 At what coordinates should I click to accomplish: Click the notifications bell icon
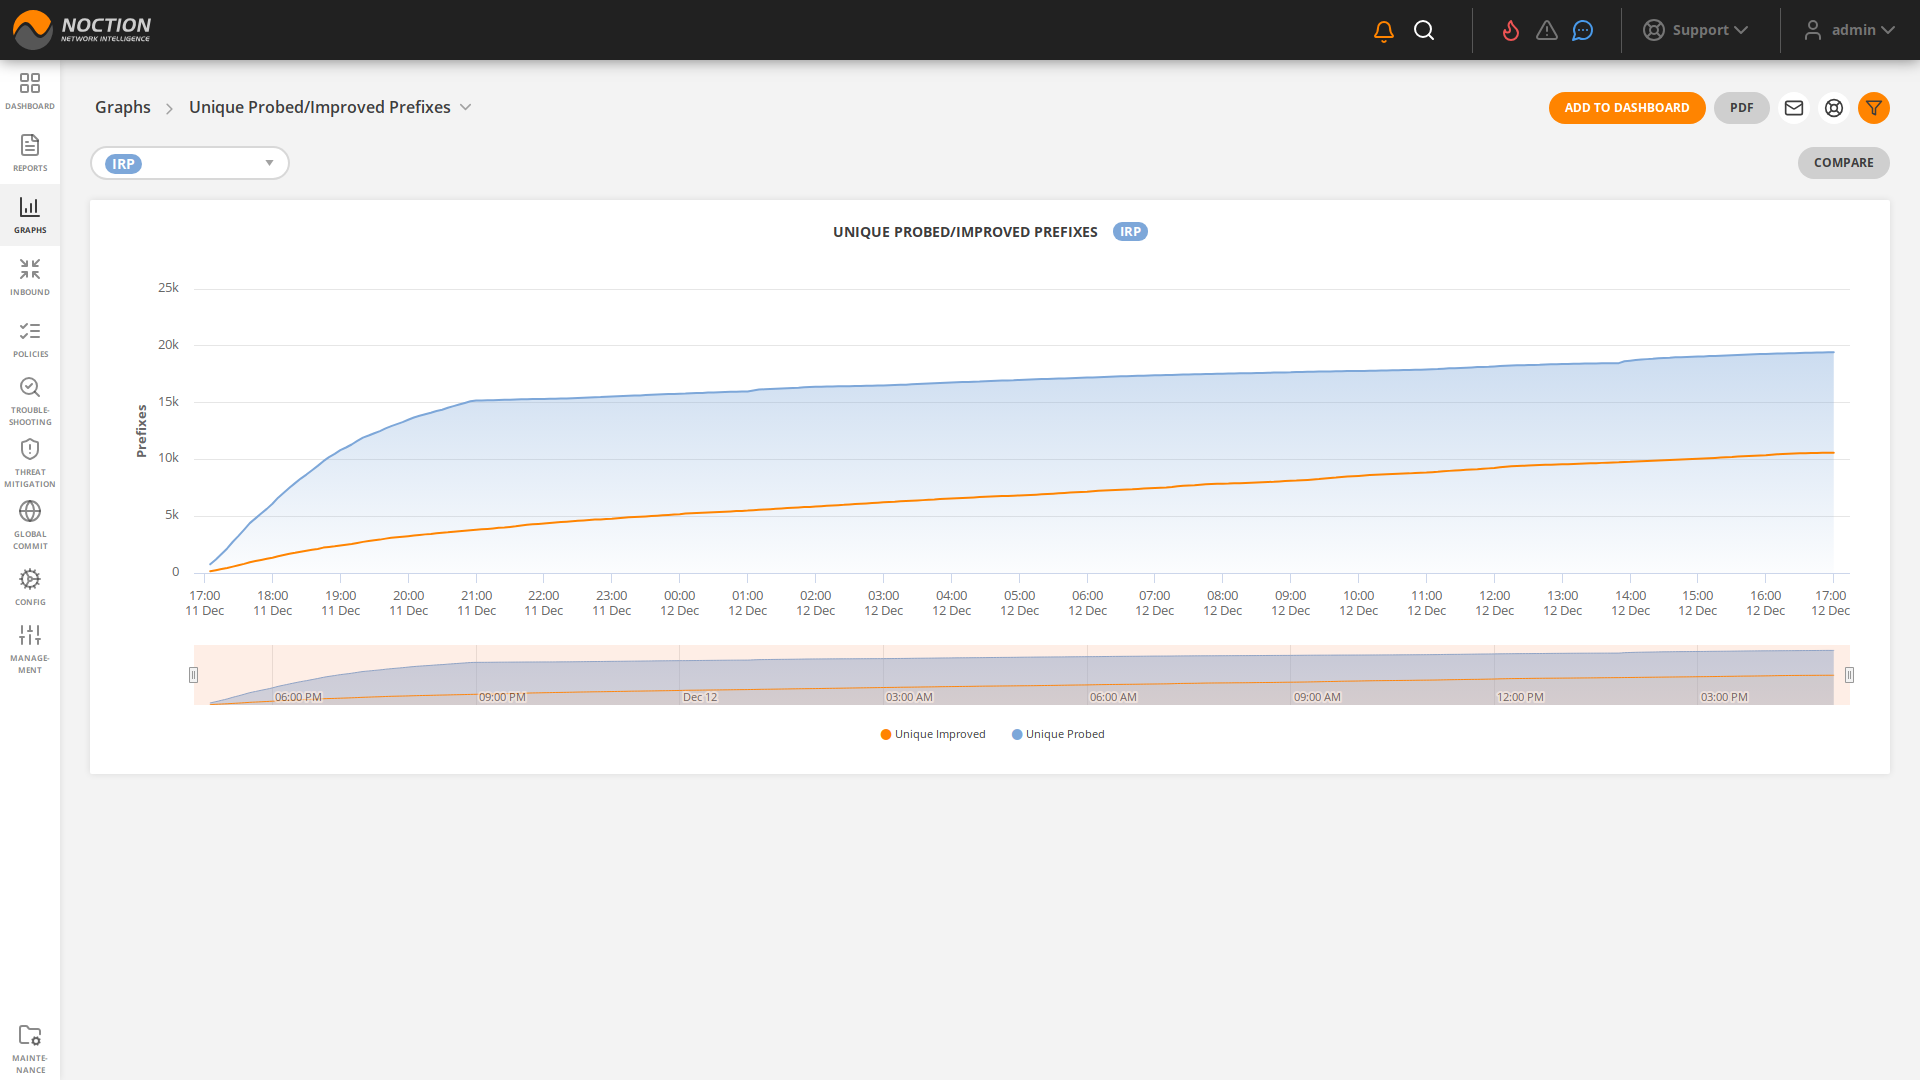[x=1383, y=30]
